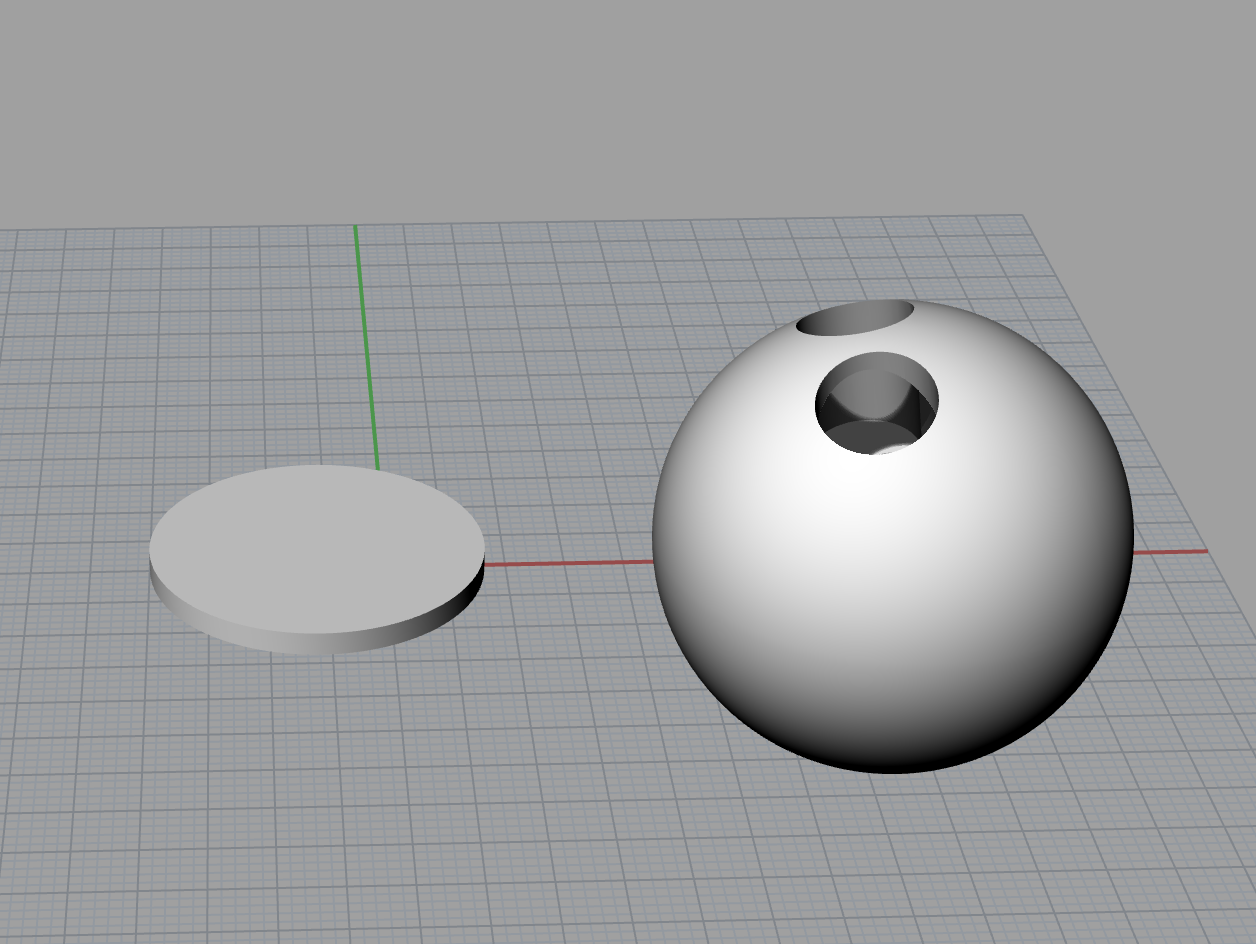Click red X-axis line between disc and sphere
This screenshot has height=944, width=1256.
click(x=569, y=563)
